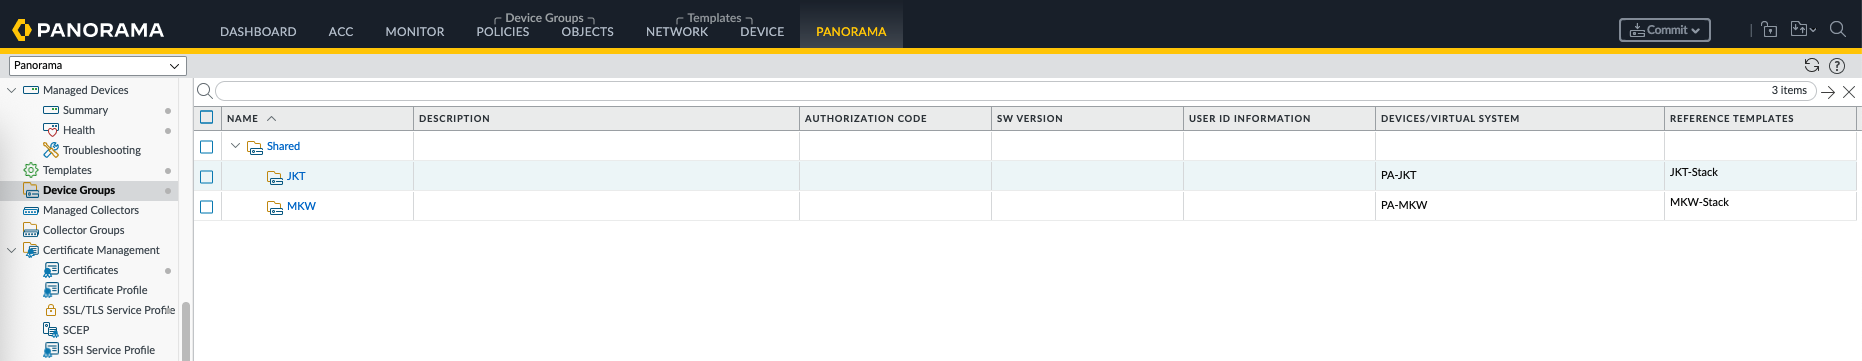Open the Shared device group link
This screenshot has height=361, width=1862.
click(x=283, y=146)
